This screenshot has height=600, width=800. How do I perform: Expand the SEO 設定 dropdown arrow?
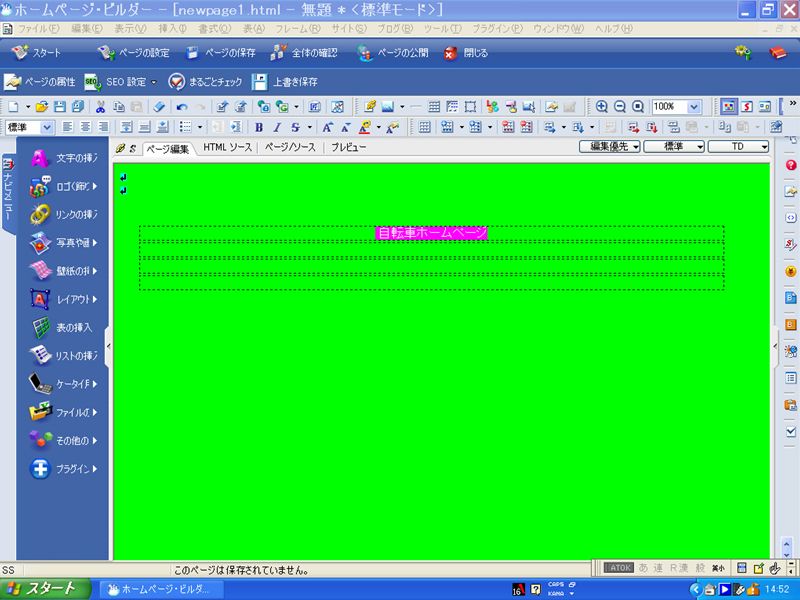pyautogui.click(x=154, y=82)
